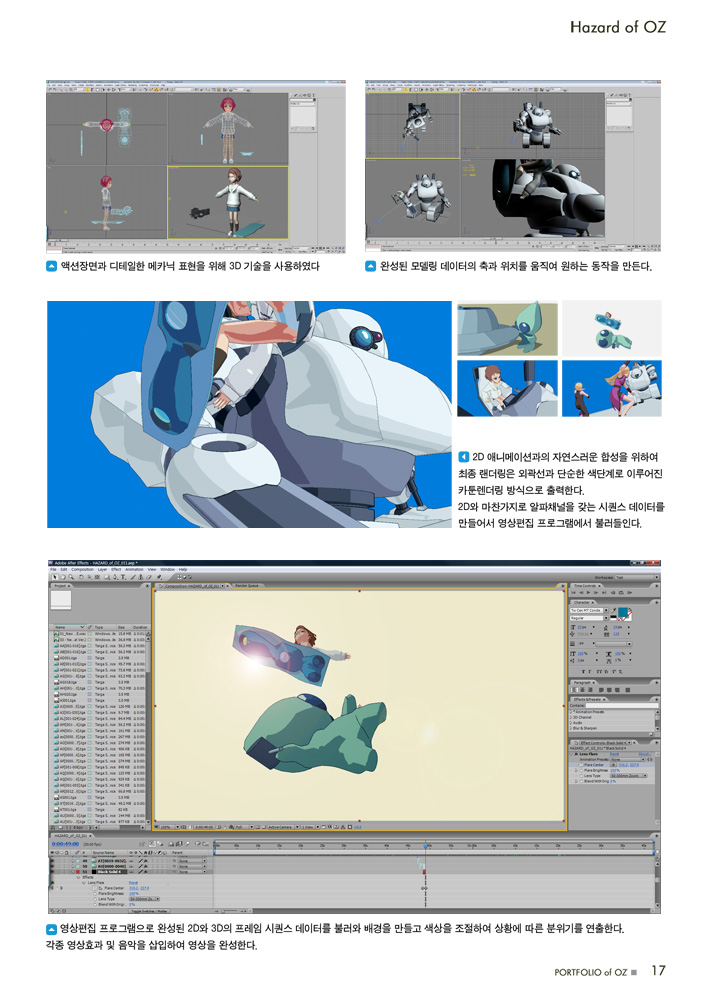
Task: Click the red current-time indicator in timeline
Action: tap(425, 847)
